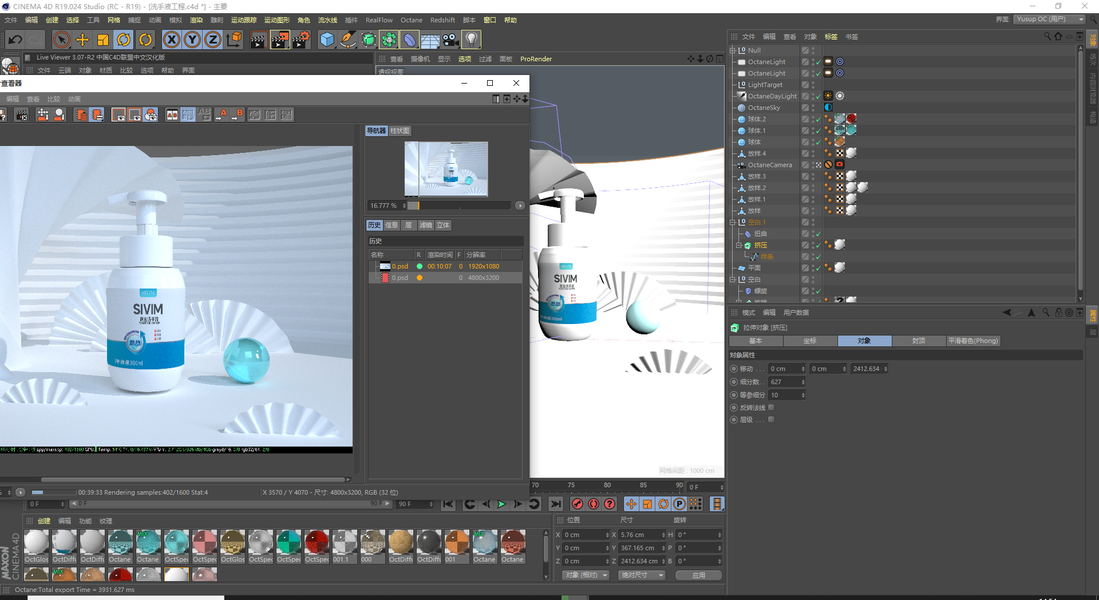Open ProRender menu in viewport

[536, 59]
